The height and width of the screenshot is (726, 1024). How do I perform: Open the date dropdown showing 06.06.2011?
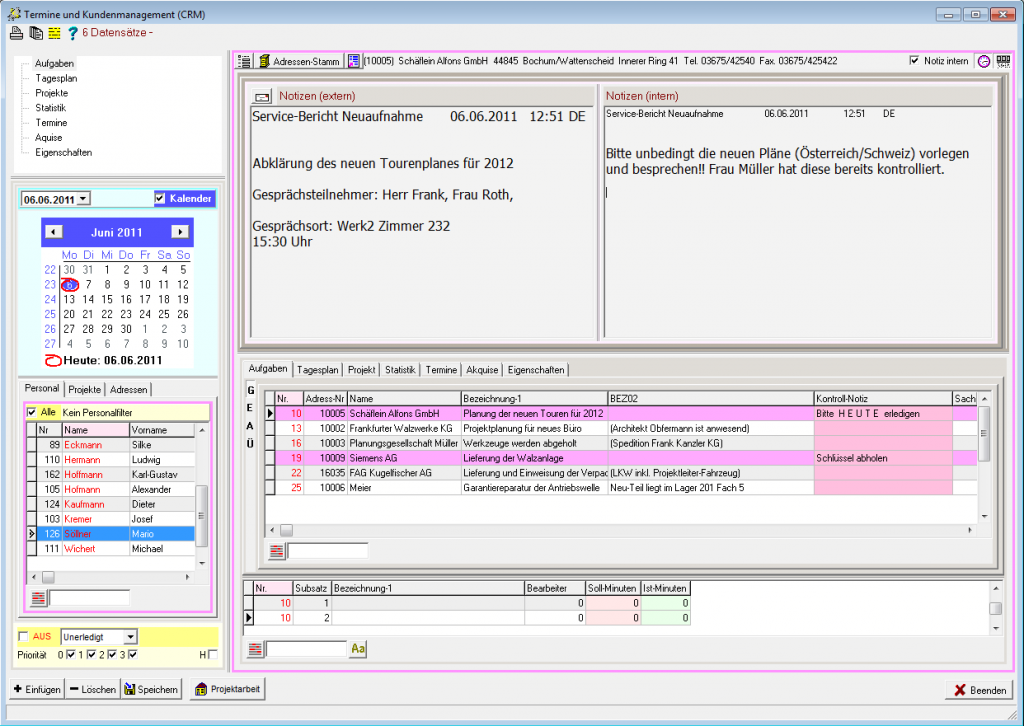(x=84, y=199)
